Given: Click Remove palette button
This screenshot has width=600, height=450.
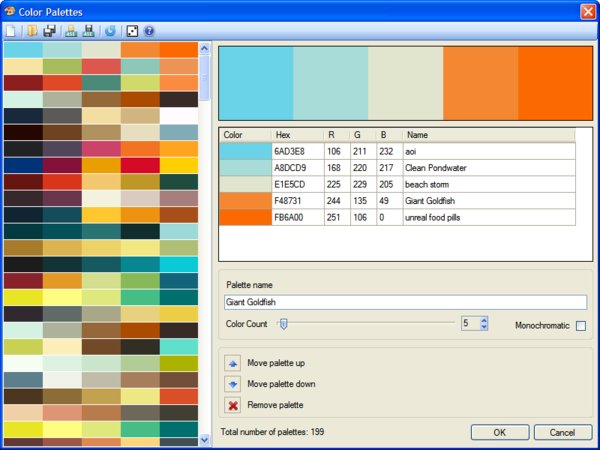Looking at the screenshot, I should click(x=233, y=405).
